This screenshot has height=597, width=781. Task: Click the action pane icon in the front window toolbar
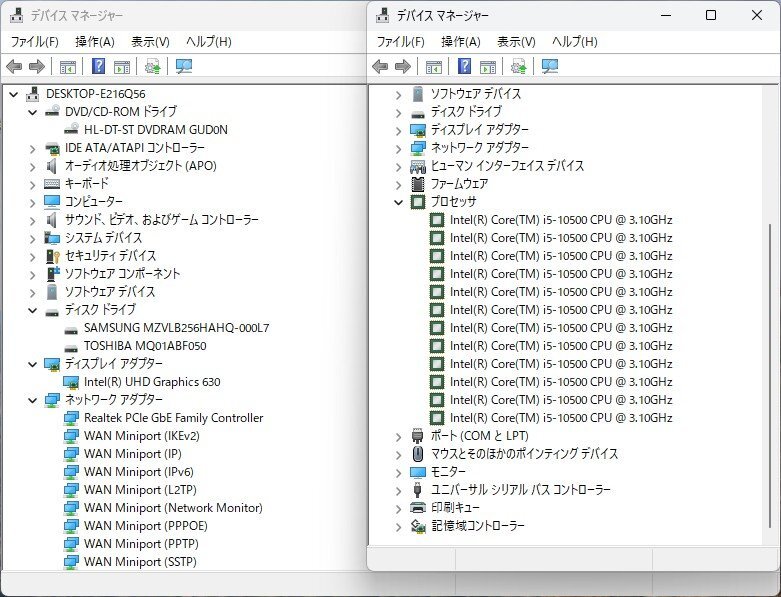(x=487, y=67)
